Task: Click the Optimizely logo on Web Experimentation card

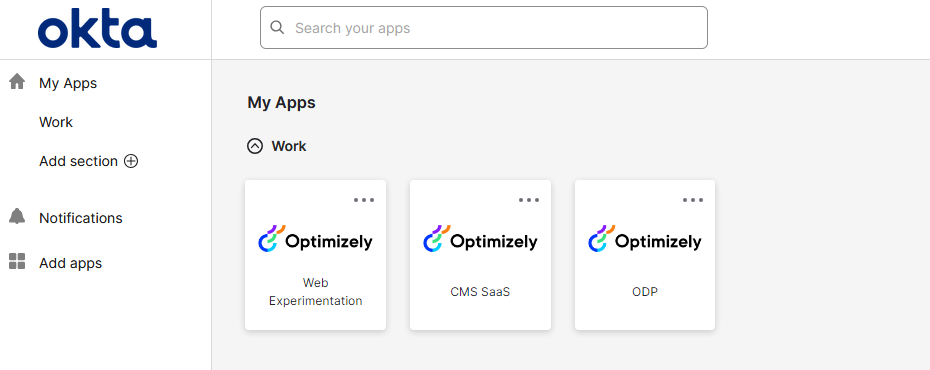Action: click(x=316, y=239)
